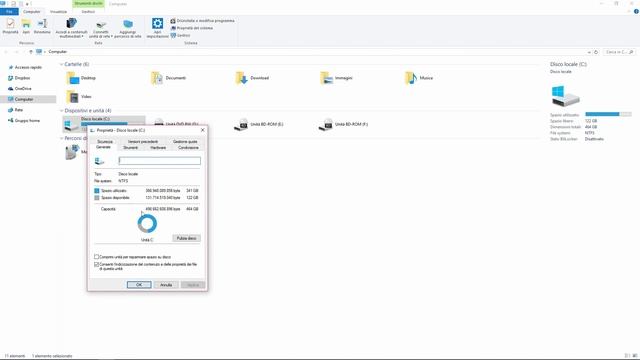Select Dropbox in navigation pane

19,78
